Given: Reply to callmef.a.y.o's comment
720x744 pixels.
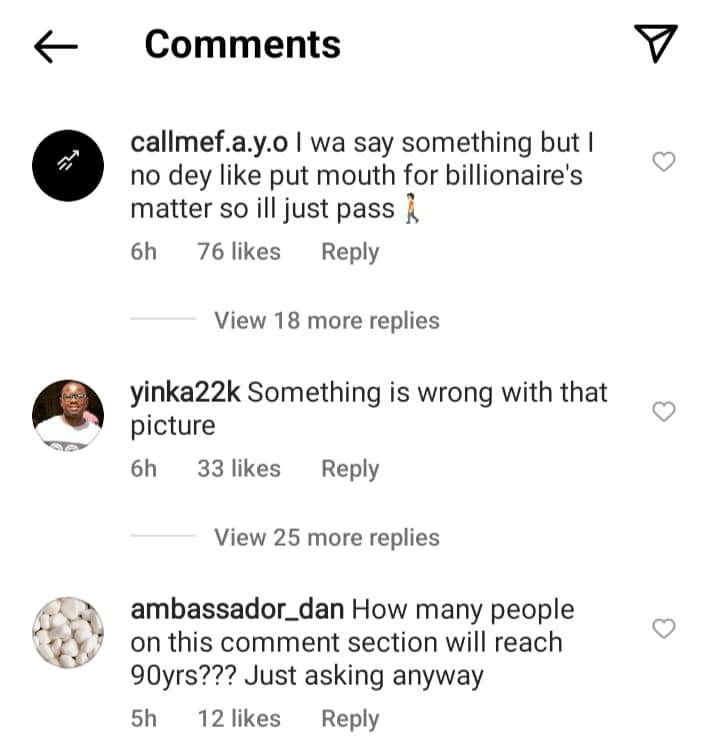Looking at the screenshot, I should tap(350, 252).
